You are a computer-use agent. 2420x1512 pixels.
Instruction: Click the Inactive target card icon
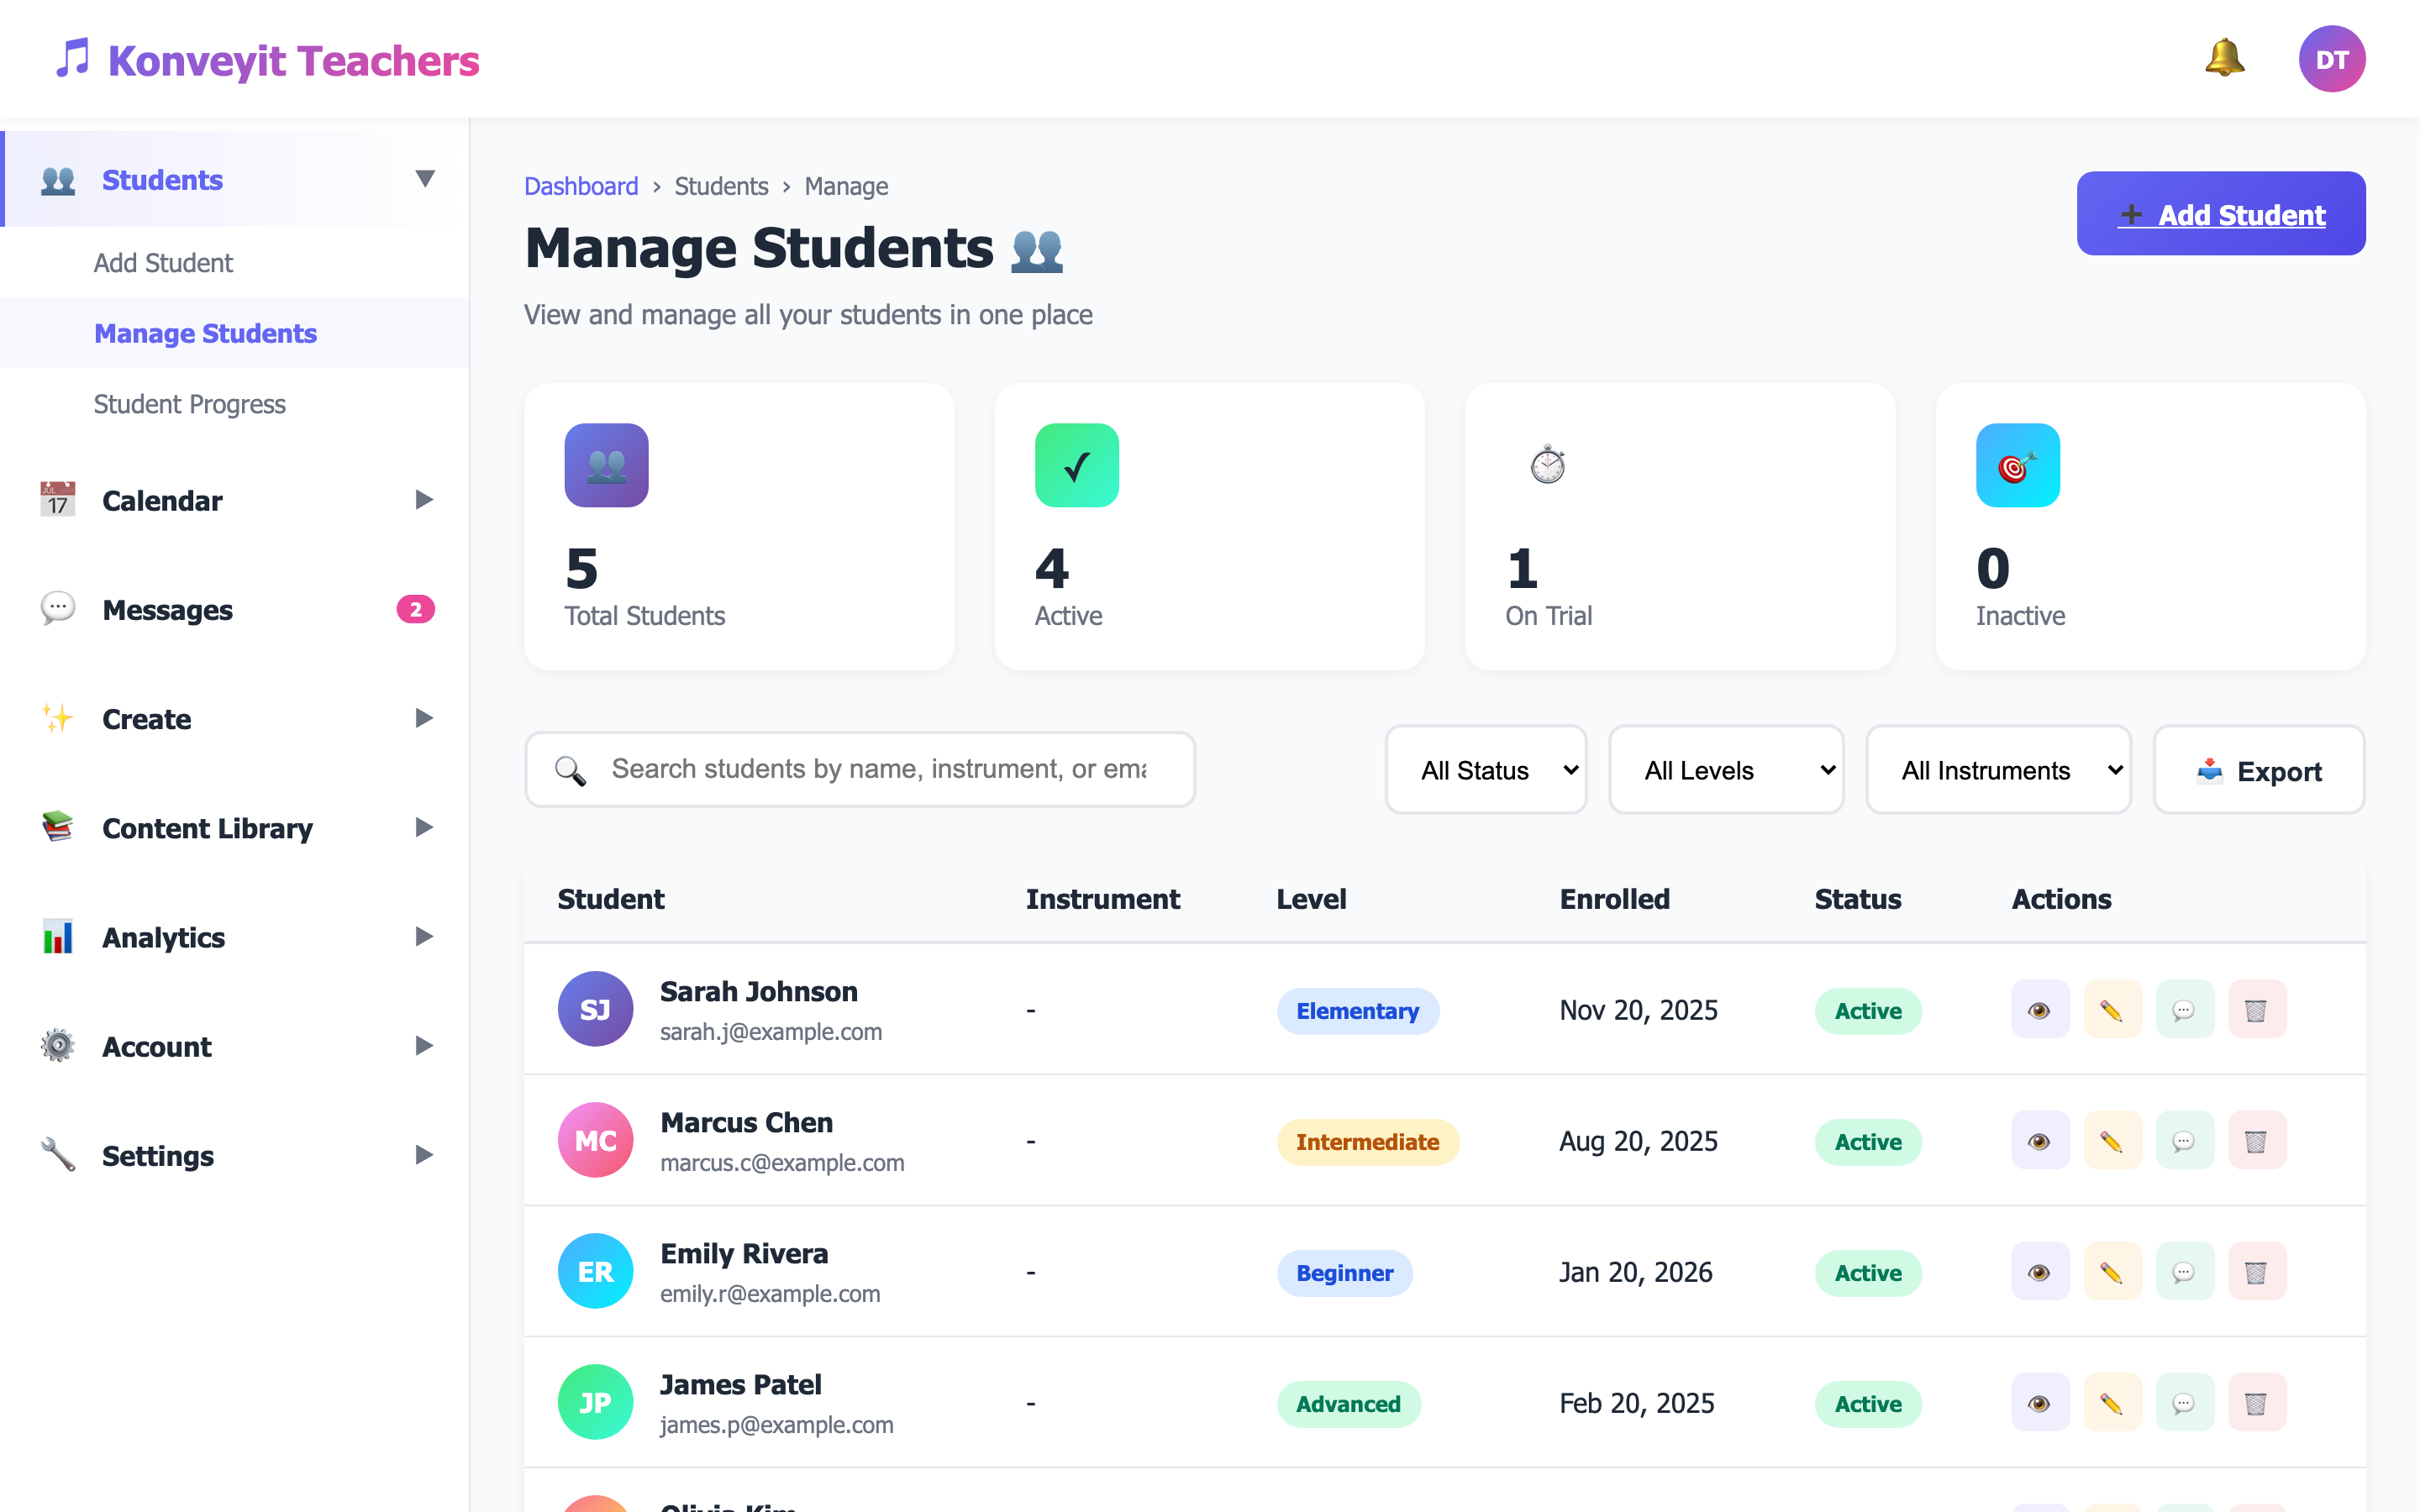[x=2017, y=465]
